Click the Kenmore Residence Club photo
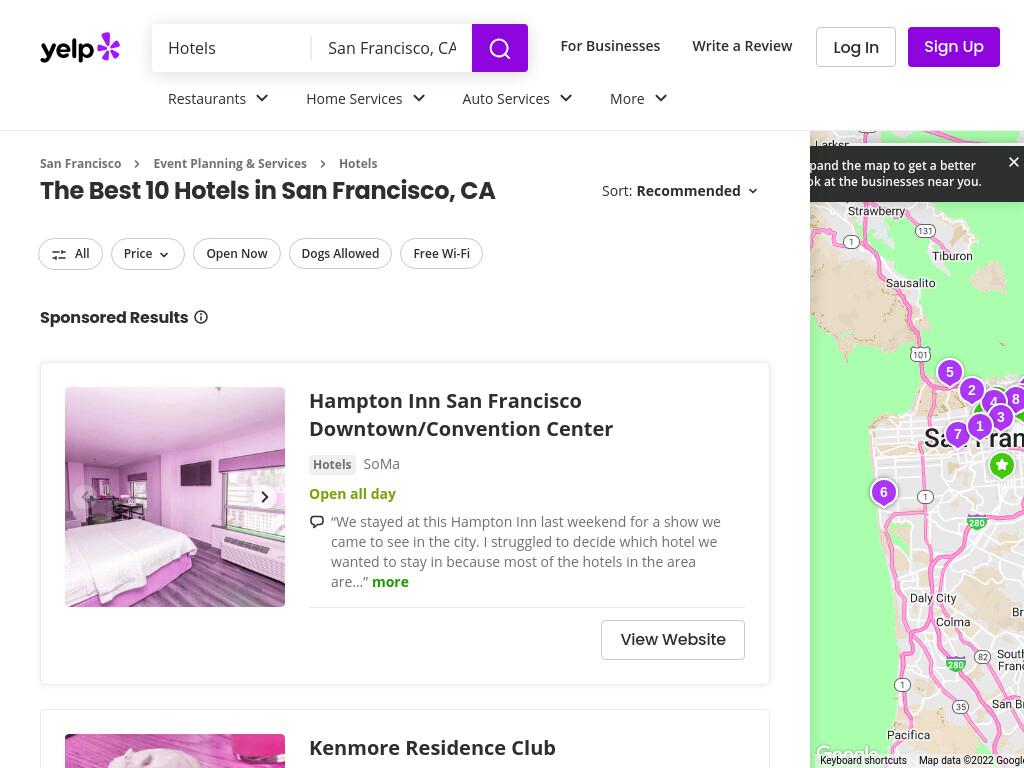Image resolution: width=1024 pixels, height=768 pixels. point(175,751)
